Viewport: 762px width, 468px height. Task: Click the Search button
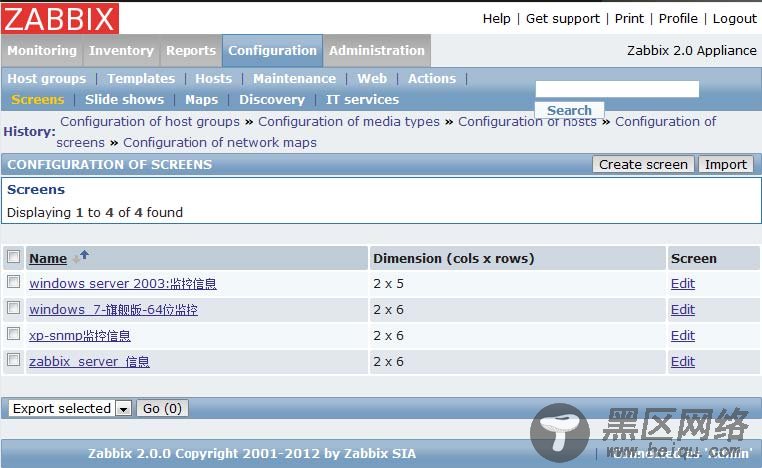pos(570,110)
